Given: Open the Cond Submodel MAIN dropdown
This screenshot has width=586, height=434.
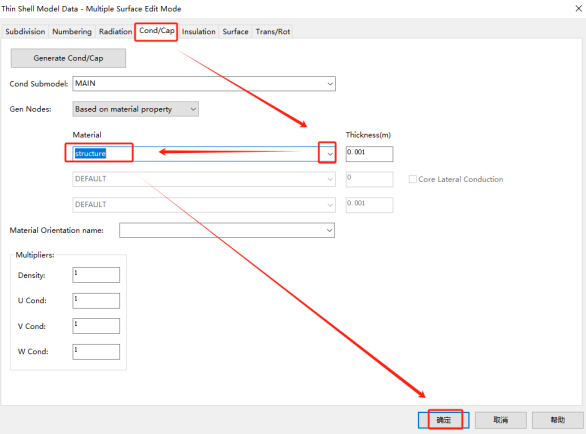Looking at the screenshot, I should click(204, 84).
